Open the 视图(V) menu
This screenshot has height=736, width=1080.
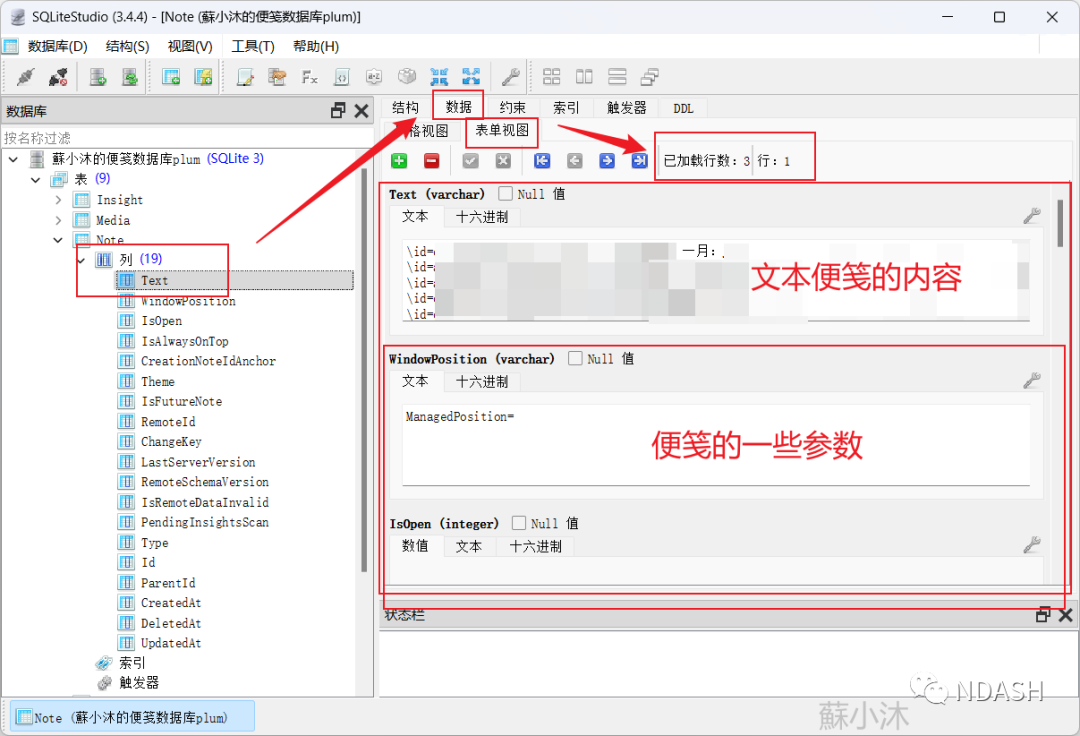(x=190, y=46)
